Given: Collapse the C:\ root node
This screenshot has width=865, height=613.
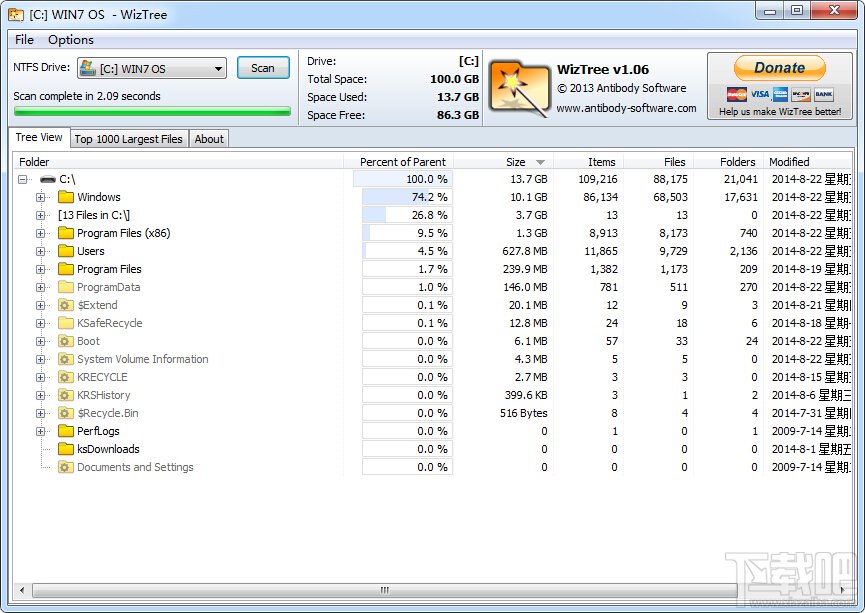Looking at the screenshot, I should tap(23, 179).
